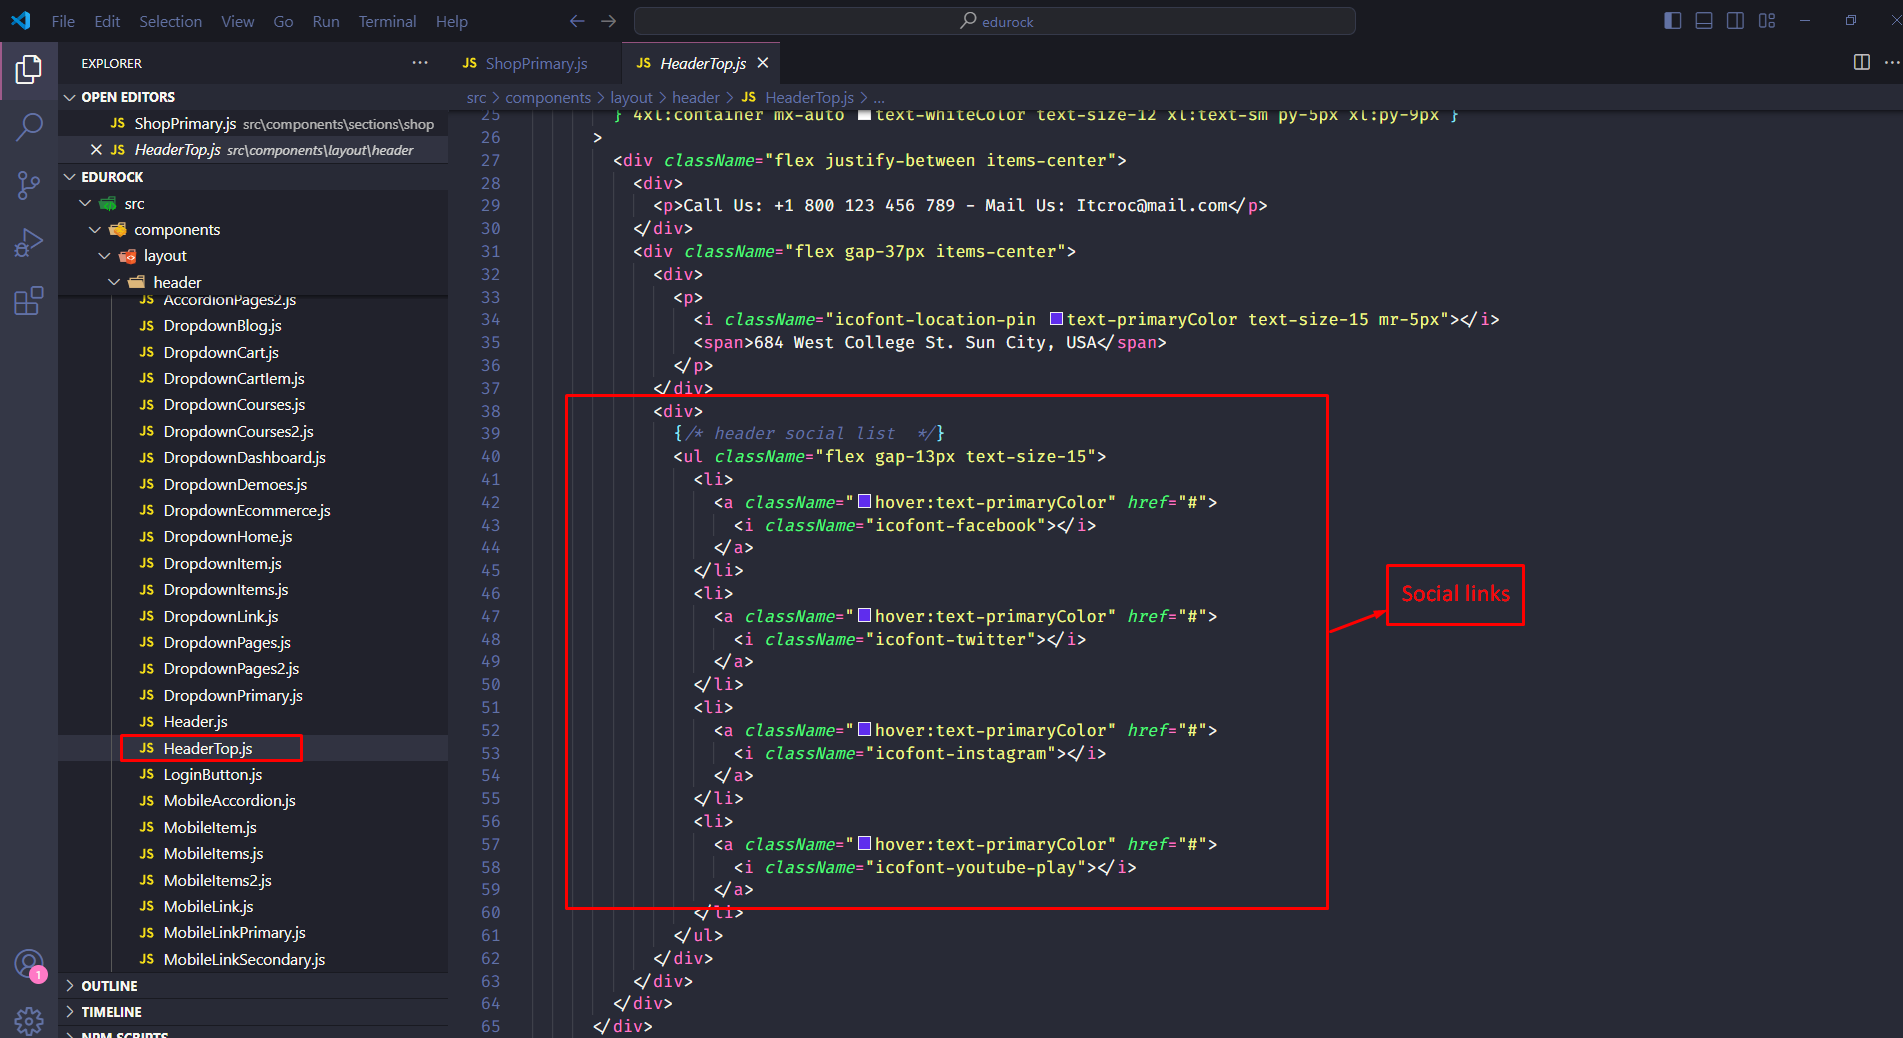This screenshot has height=1038, width=1903.
Task: Open the Help menu
Action: 452,21
